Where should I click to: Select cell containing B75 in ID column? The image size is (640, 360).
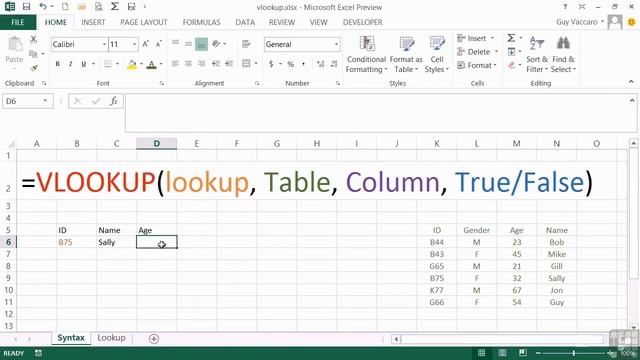[77, 242]
